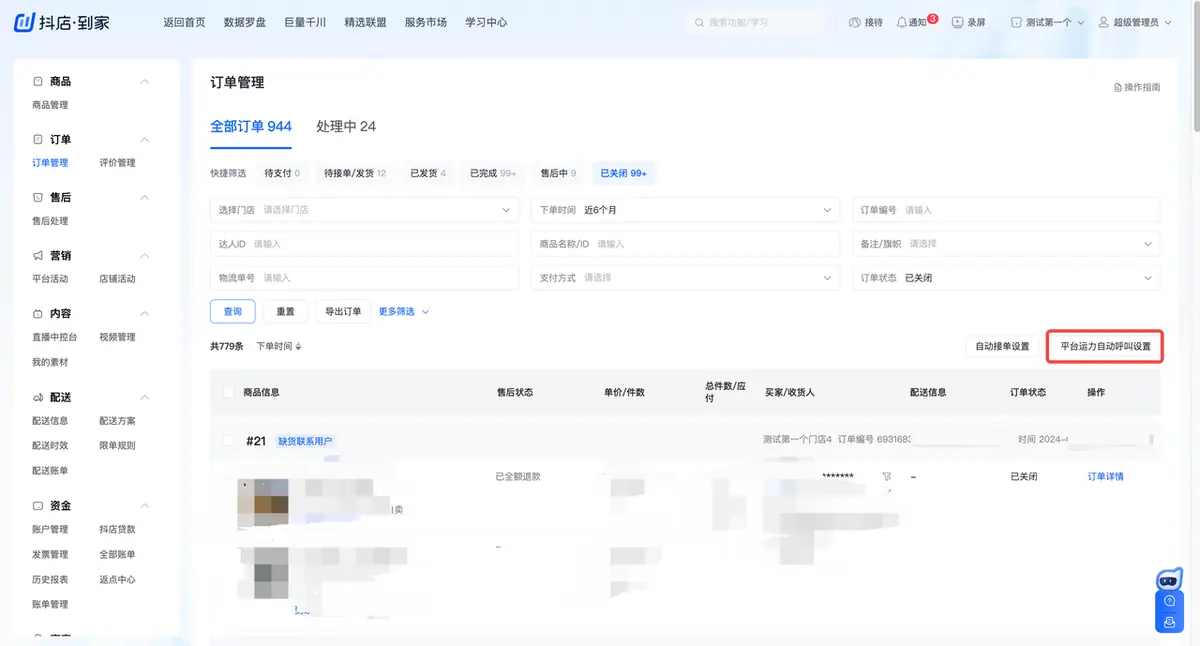Click the 查询 button
The height and width of the screenshot is (646, 1200).
tap(233, 311)
